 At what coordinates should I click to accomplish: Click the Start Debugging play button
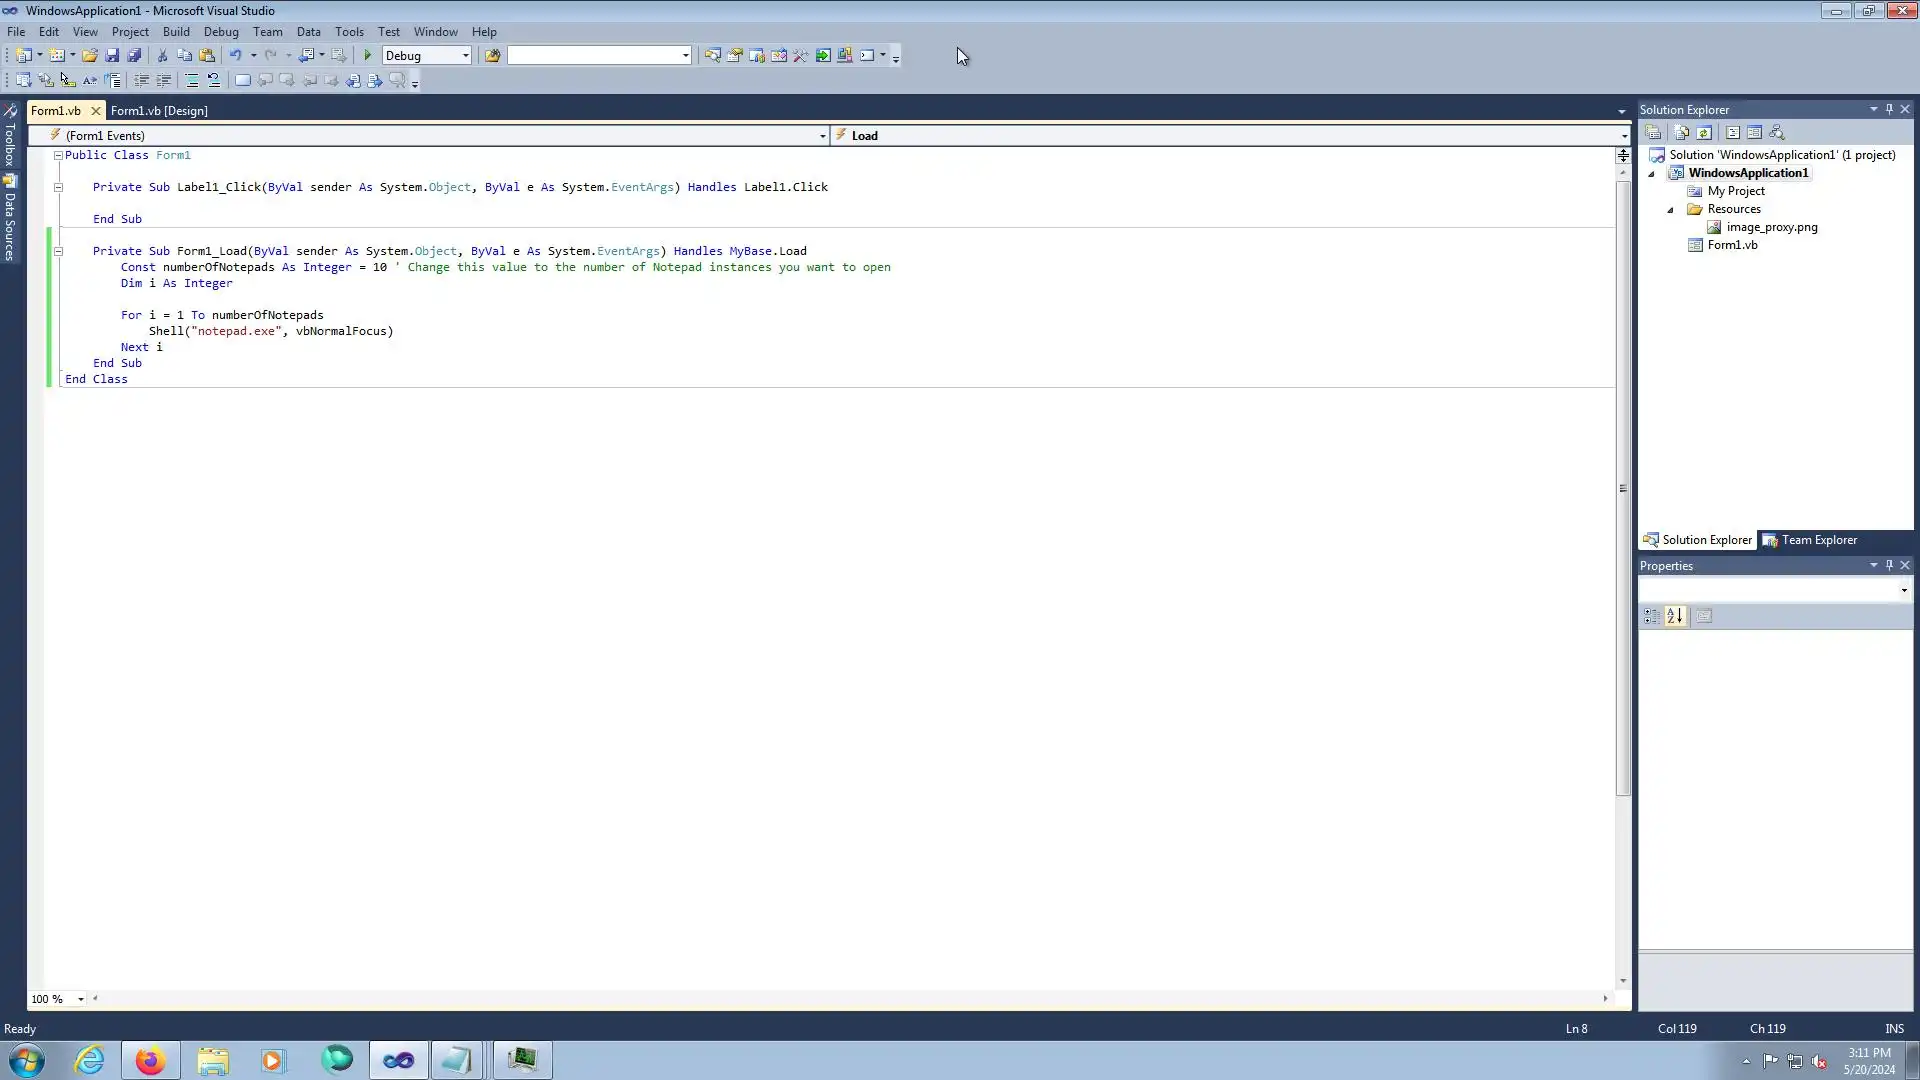click(x=368, y=56)
